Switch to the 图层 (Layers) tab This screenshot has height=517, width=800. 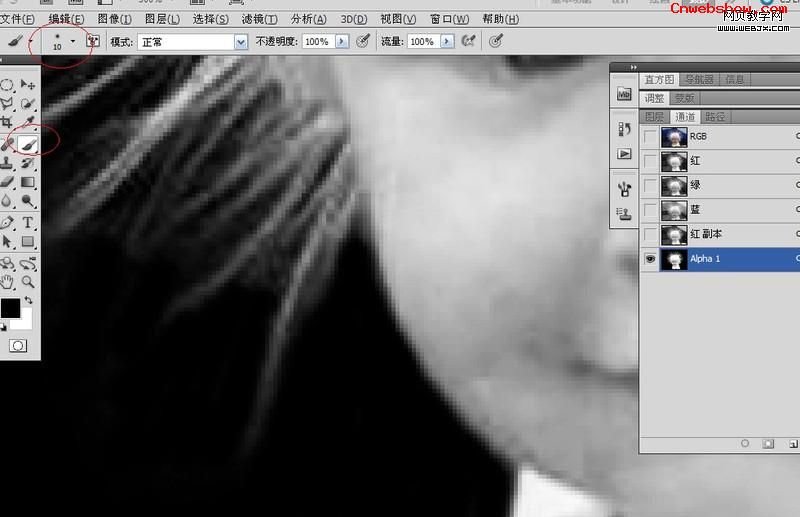(x=654, y=116)
